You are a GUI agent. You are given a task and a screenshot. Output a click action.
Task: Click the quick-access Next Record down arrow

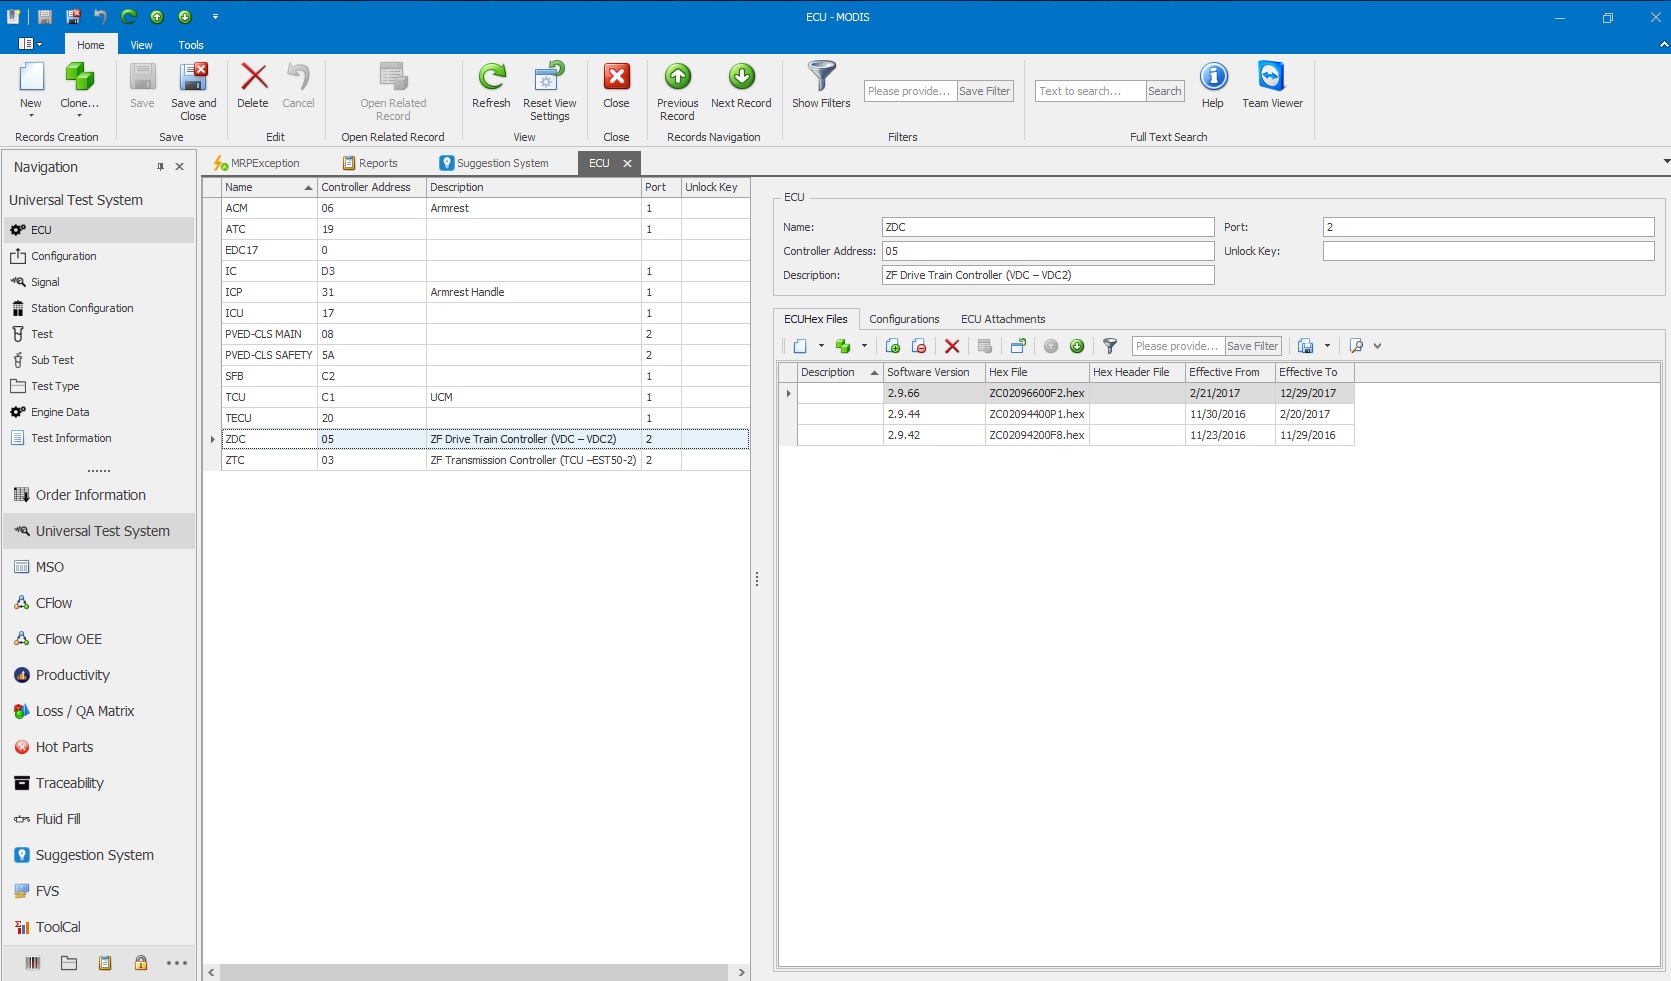pos(185,16)
